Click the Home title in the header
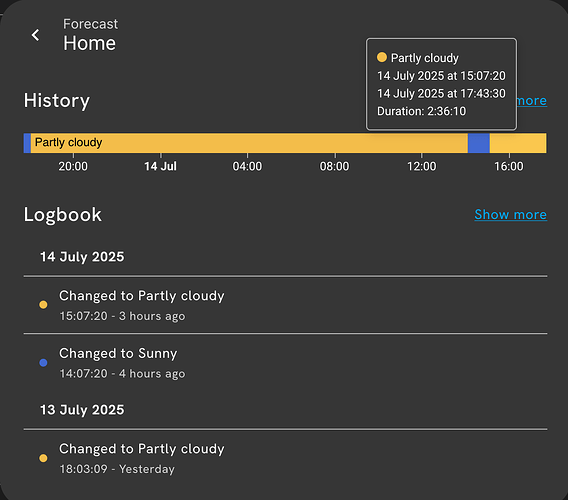Viewport: 568px width, 500px height. tap(89, 43)
